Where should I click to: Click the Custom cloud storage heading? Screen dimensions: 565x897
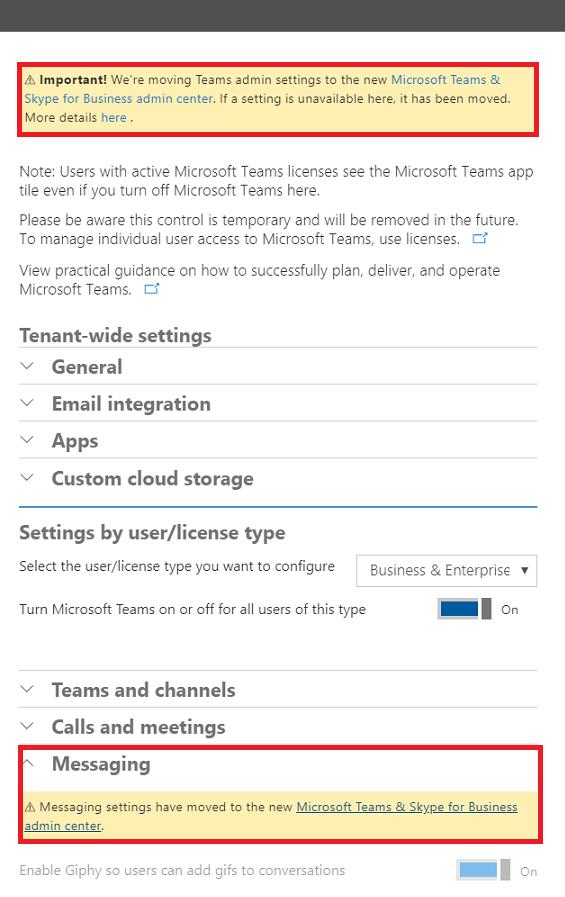coord(153,478)
